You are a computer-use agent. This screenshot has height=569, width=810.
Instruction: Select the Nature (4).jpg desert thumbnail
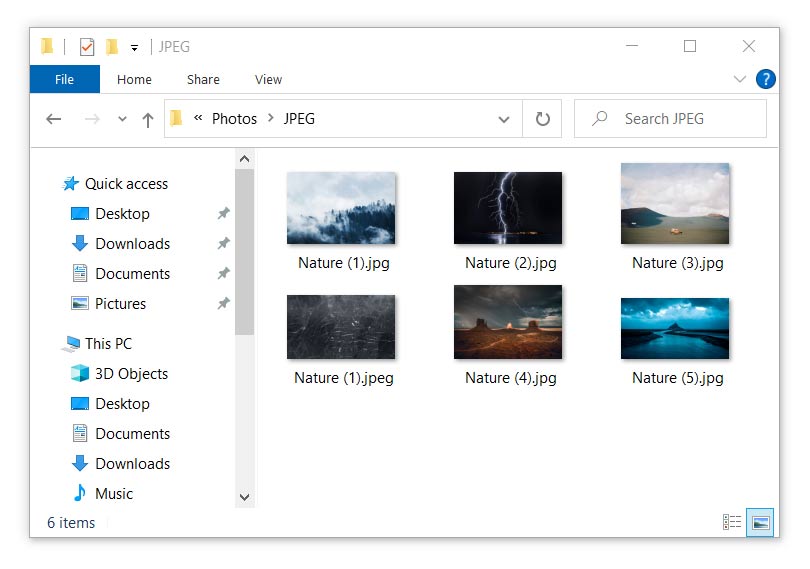[508, 322]
